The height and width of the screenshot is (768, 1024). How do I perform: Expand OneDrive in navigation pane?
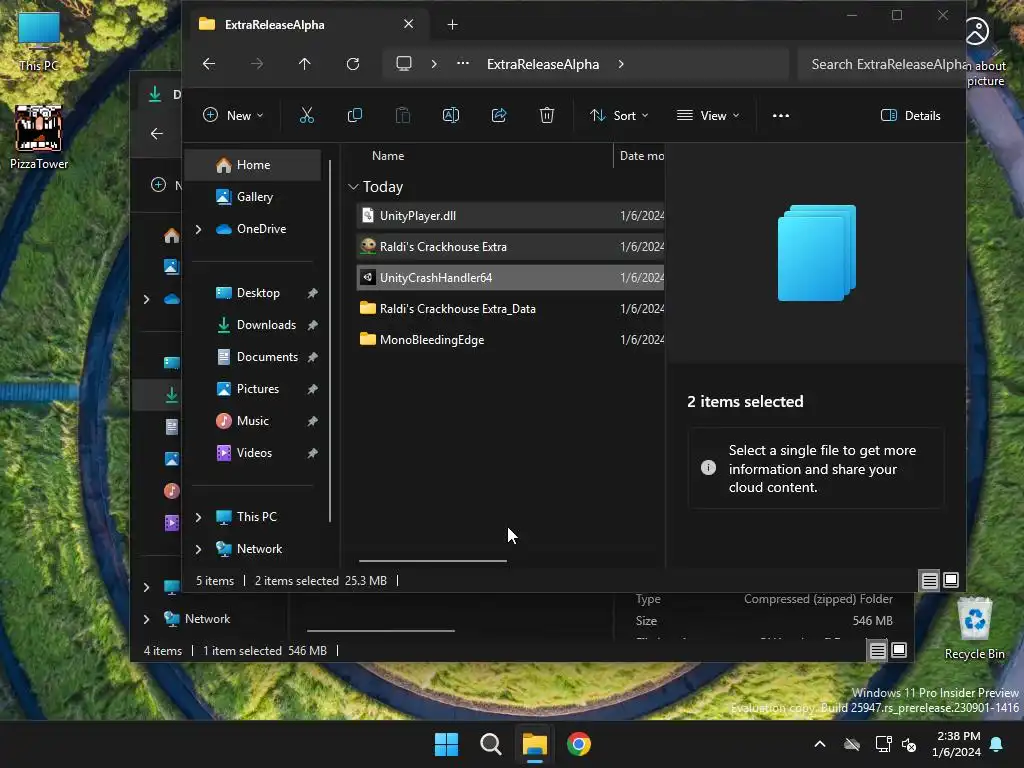tap(198, 229)
